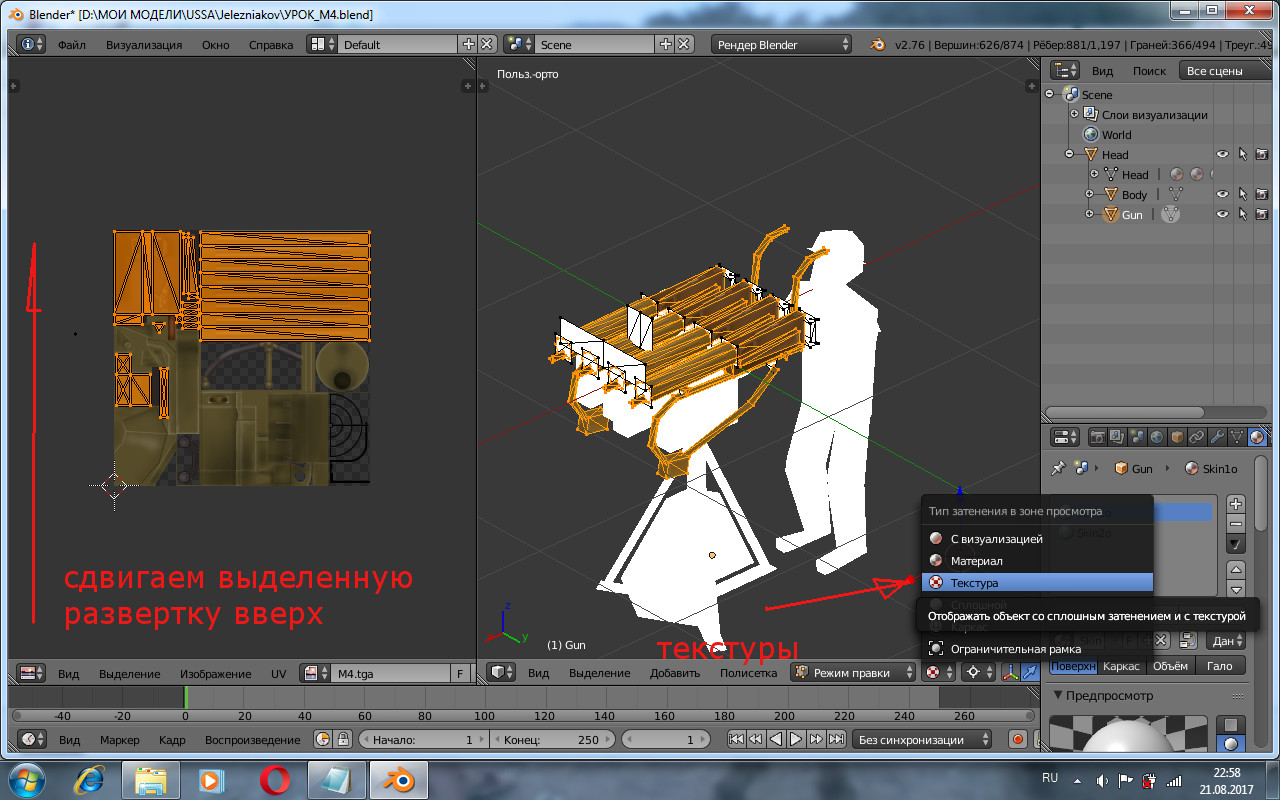This screenshot has height=800, width=1280.
Task: Click the End frame field
Action: coord(551,740)
